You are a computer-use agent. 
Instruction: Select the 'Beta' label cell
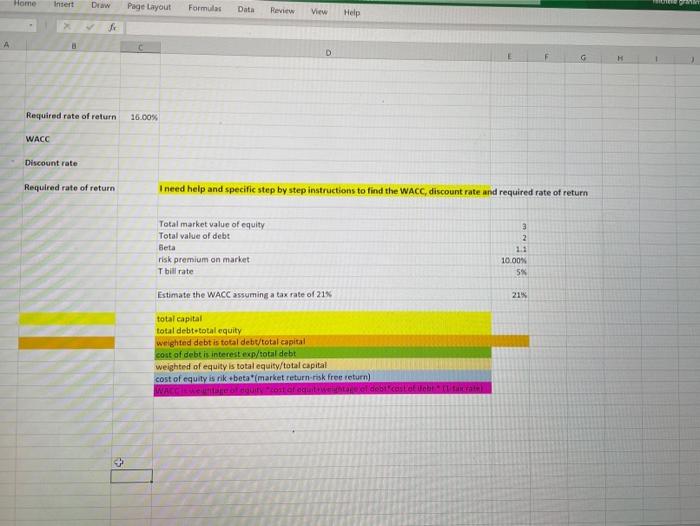point(324,248)
